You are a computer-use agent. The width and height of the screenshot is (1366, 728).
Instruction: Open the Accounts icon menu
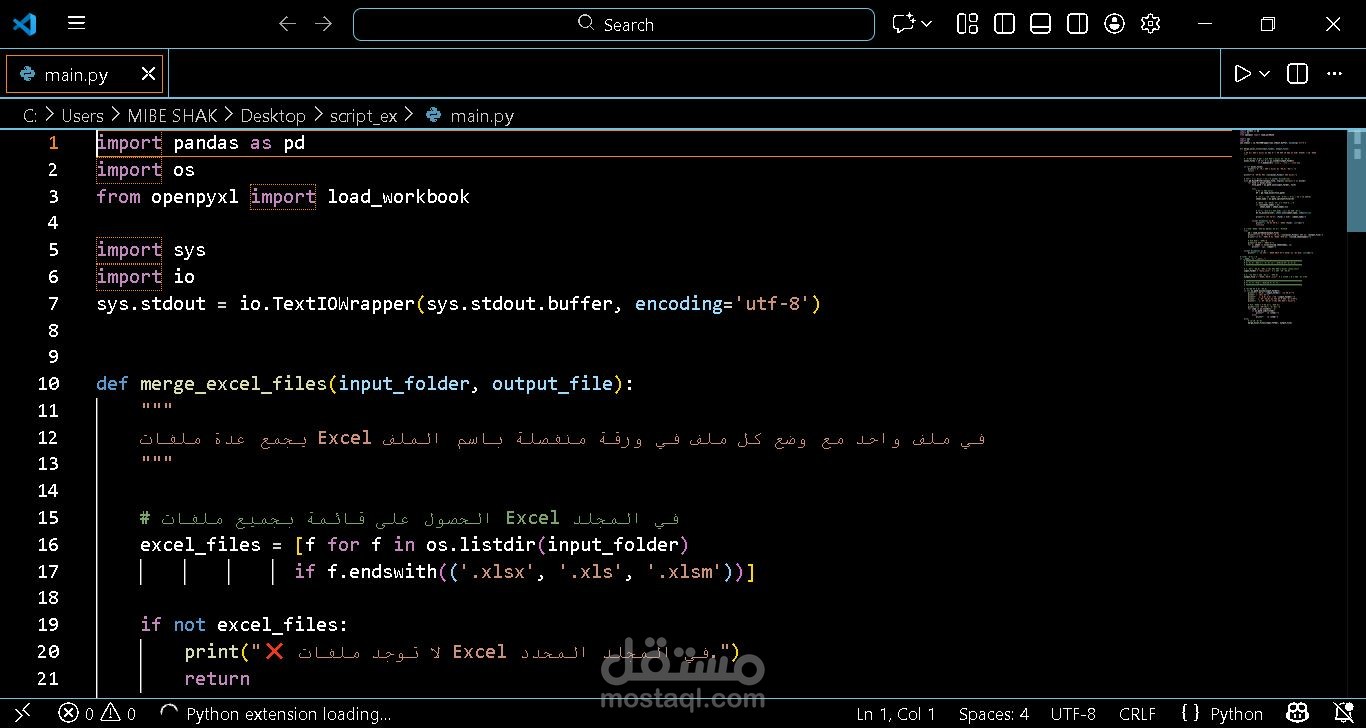pos(1114,24)
